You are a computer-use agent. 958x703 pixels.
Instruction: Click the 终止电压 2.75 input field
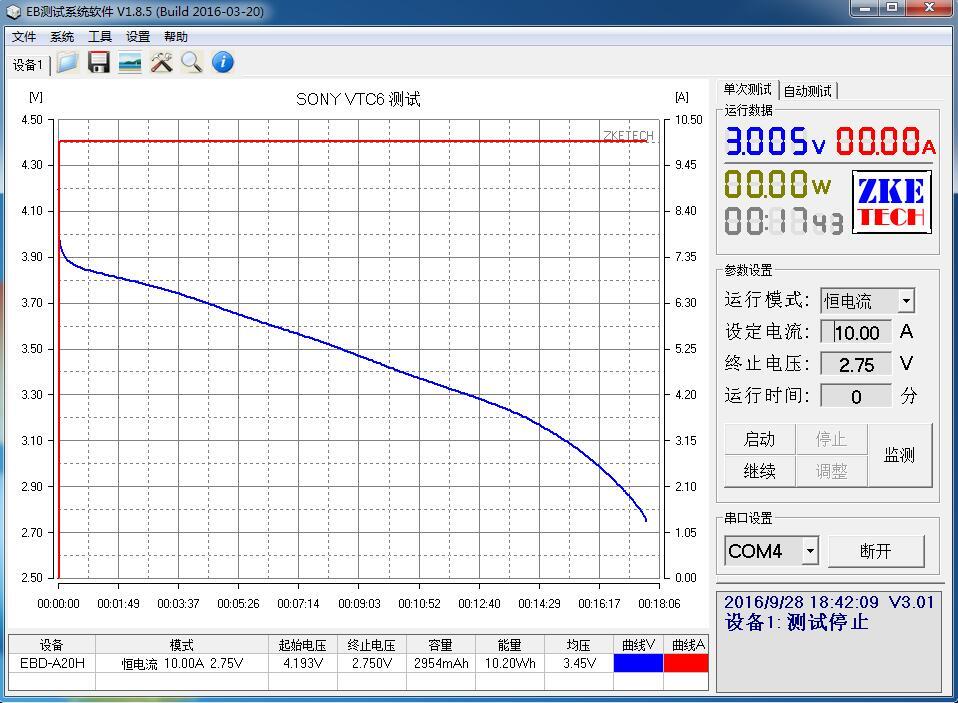click(x=855, y=364)
